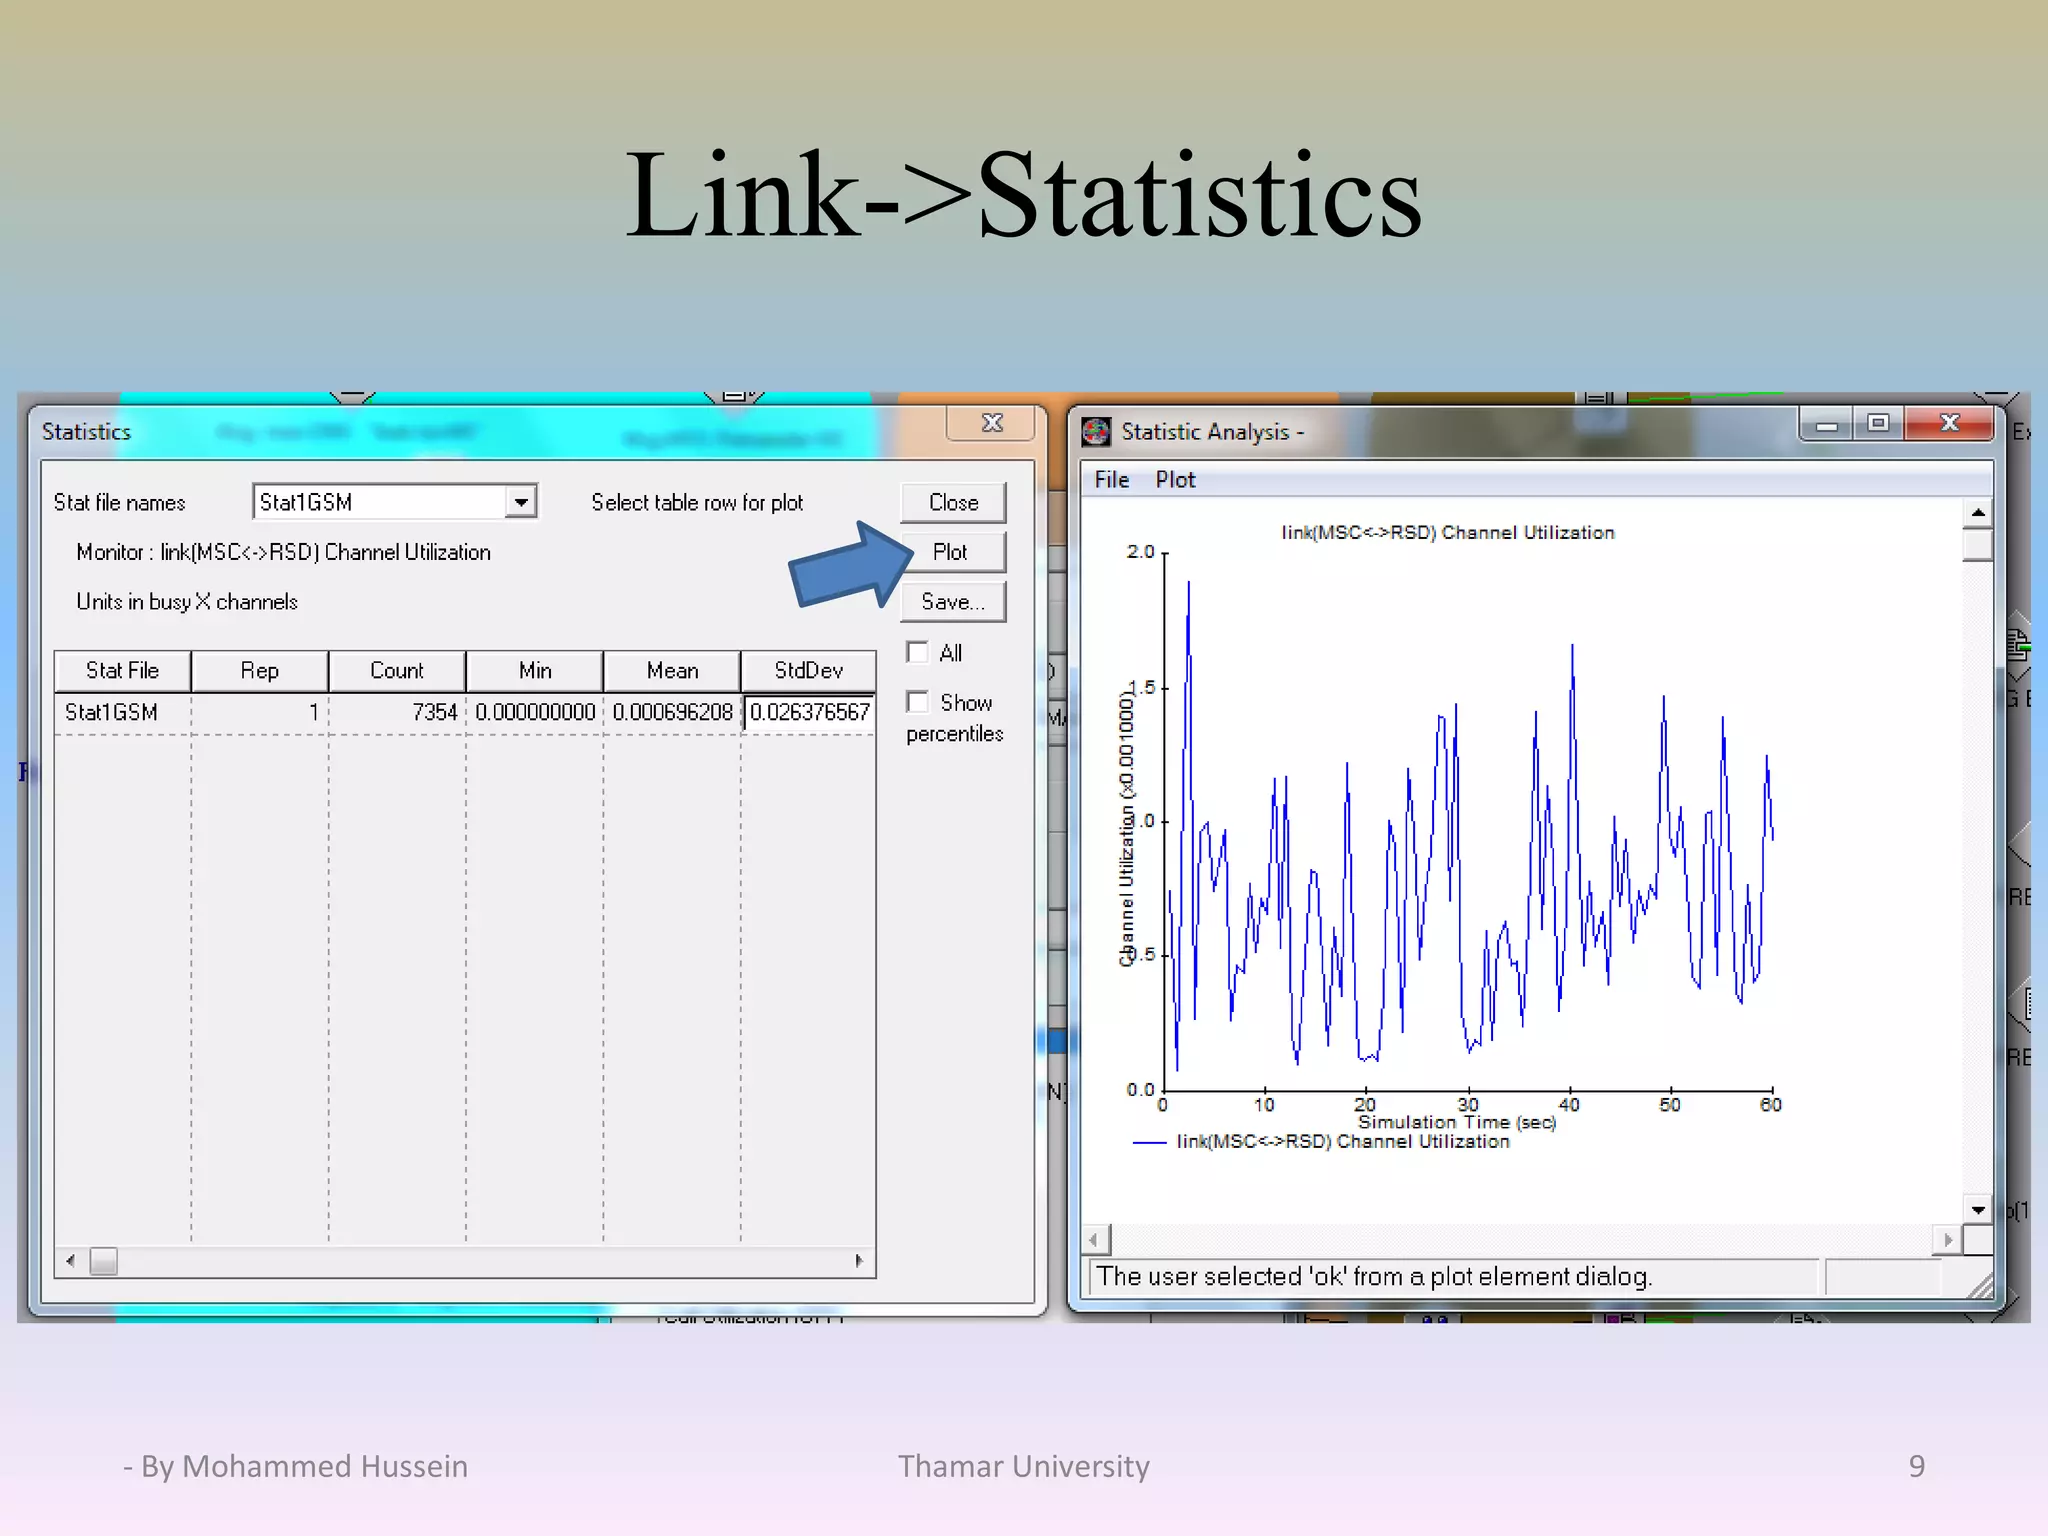Close the Statistic Analysis window
This screenshot has width=2048, height=1536.
coord(1949,424)
